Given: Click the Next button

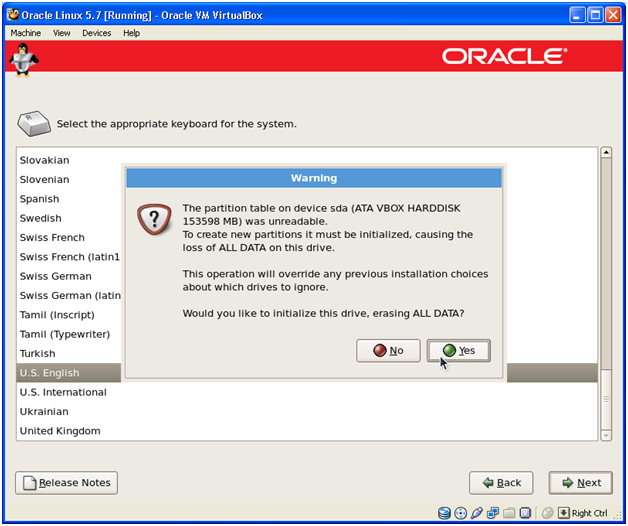Looking at the screenshot, I should (x=581, y=483).
